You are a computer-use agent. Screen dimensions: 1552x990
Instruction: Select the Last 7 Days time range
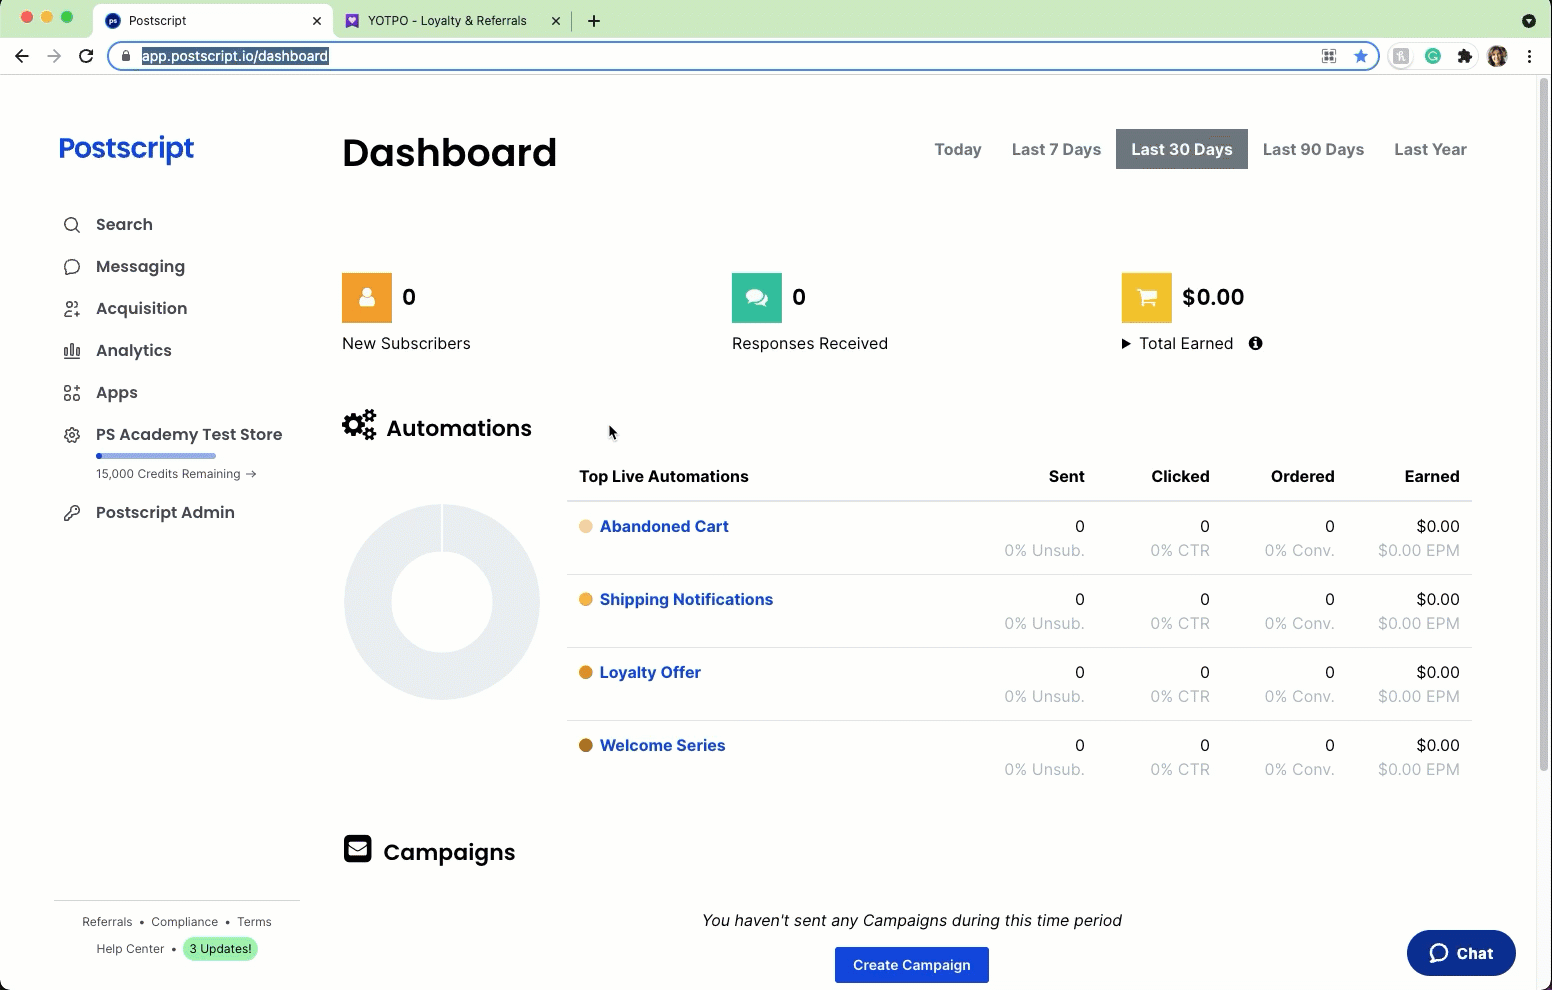click(1056, 149)
